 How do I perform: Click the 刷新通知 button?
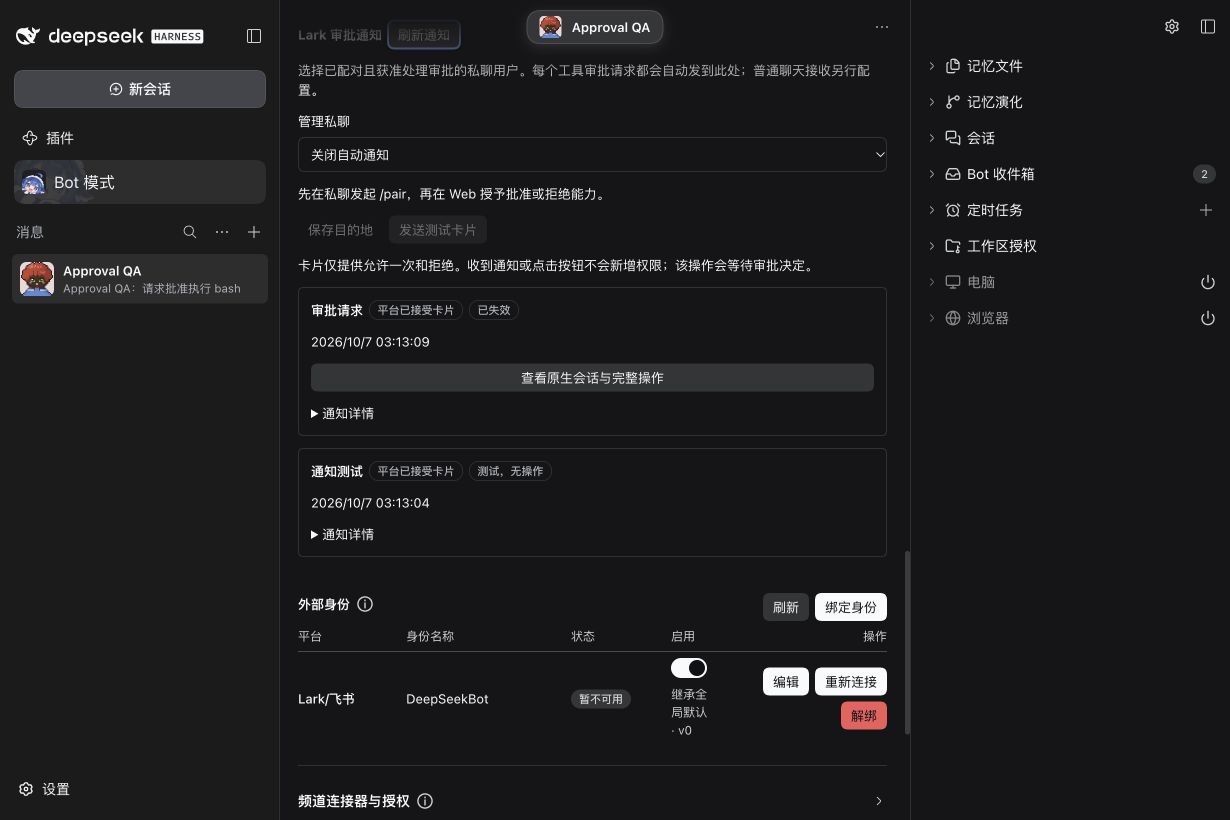point(424,35)
